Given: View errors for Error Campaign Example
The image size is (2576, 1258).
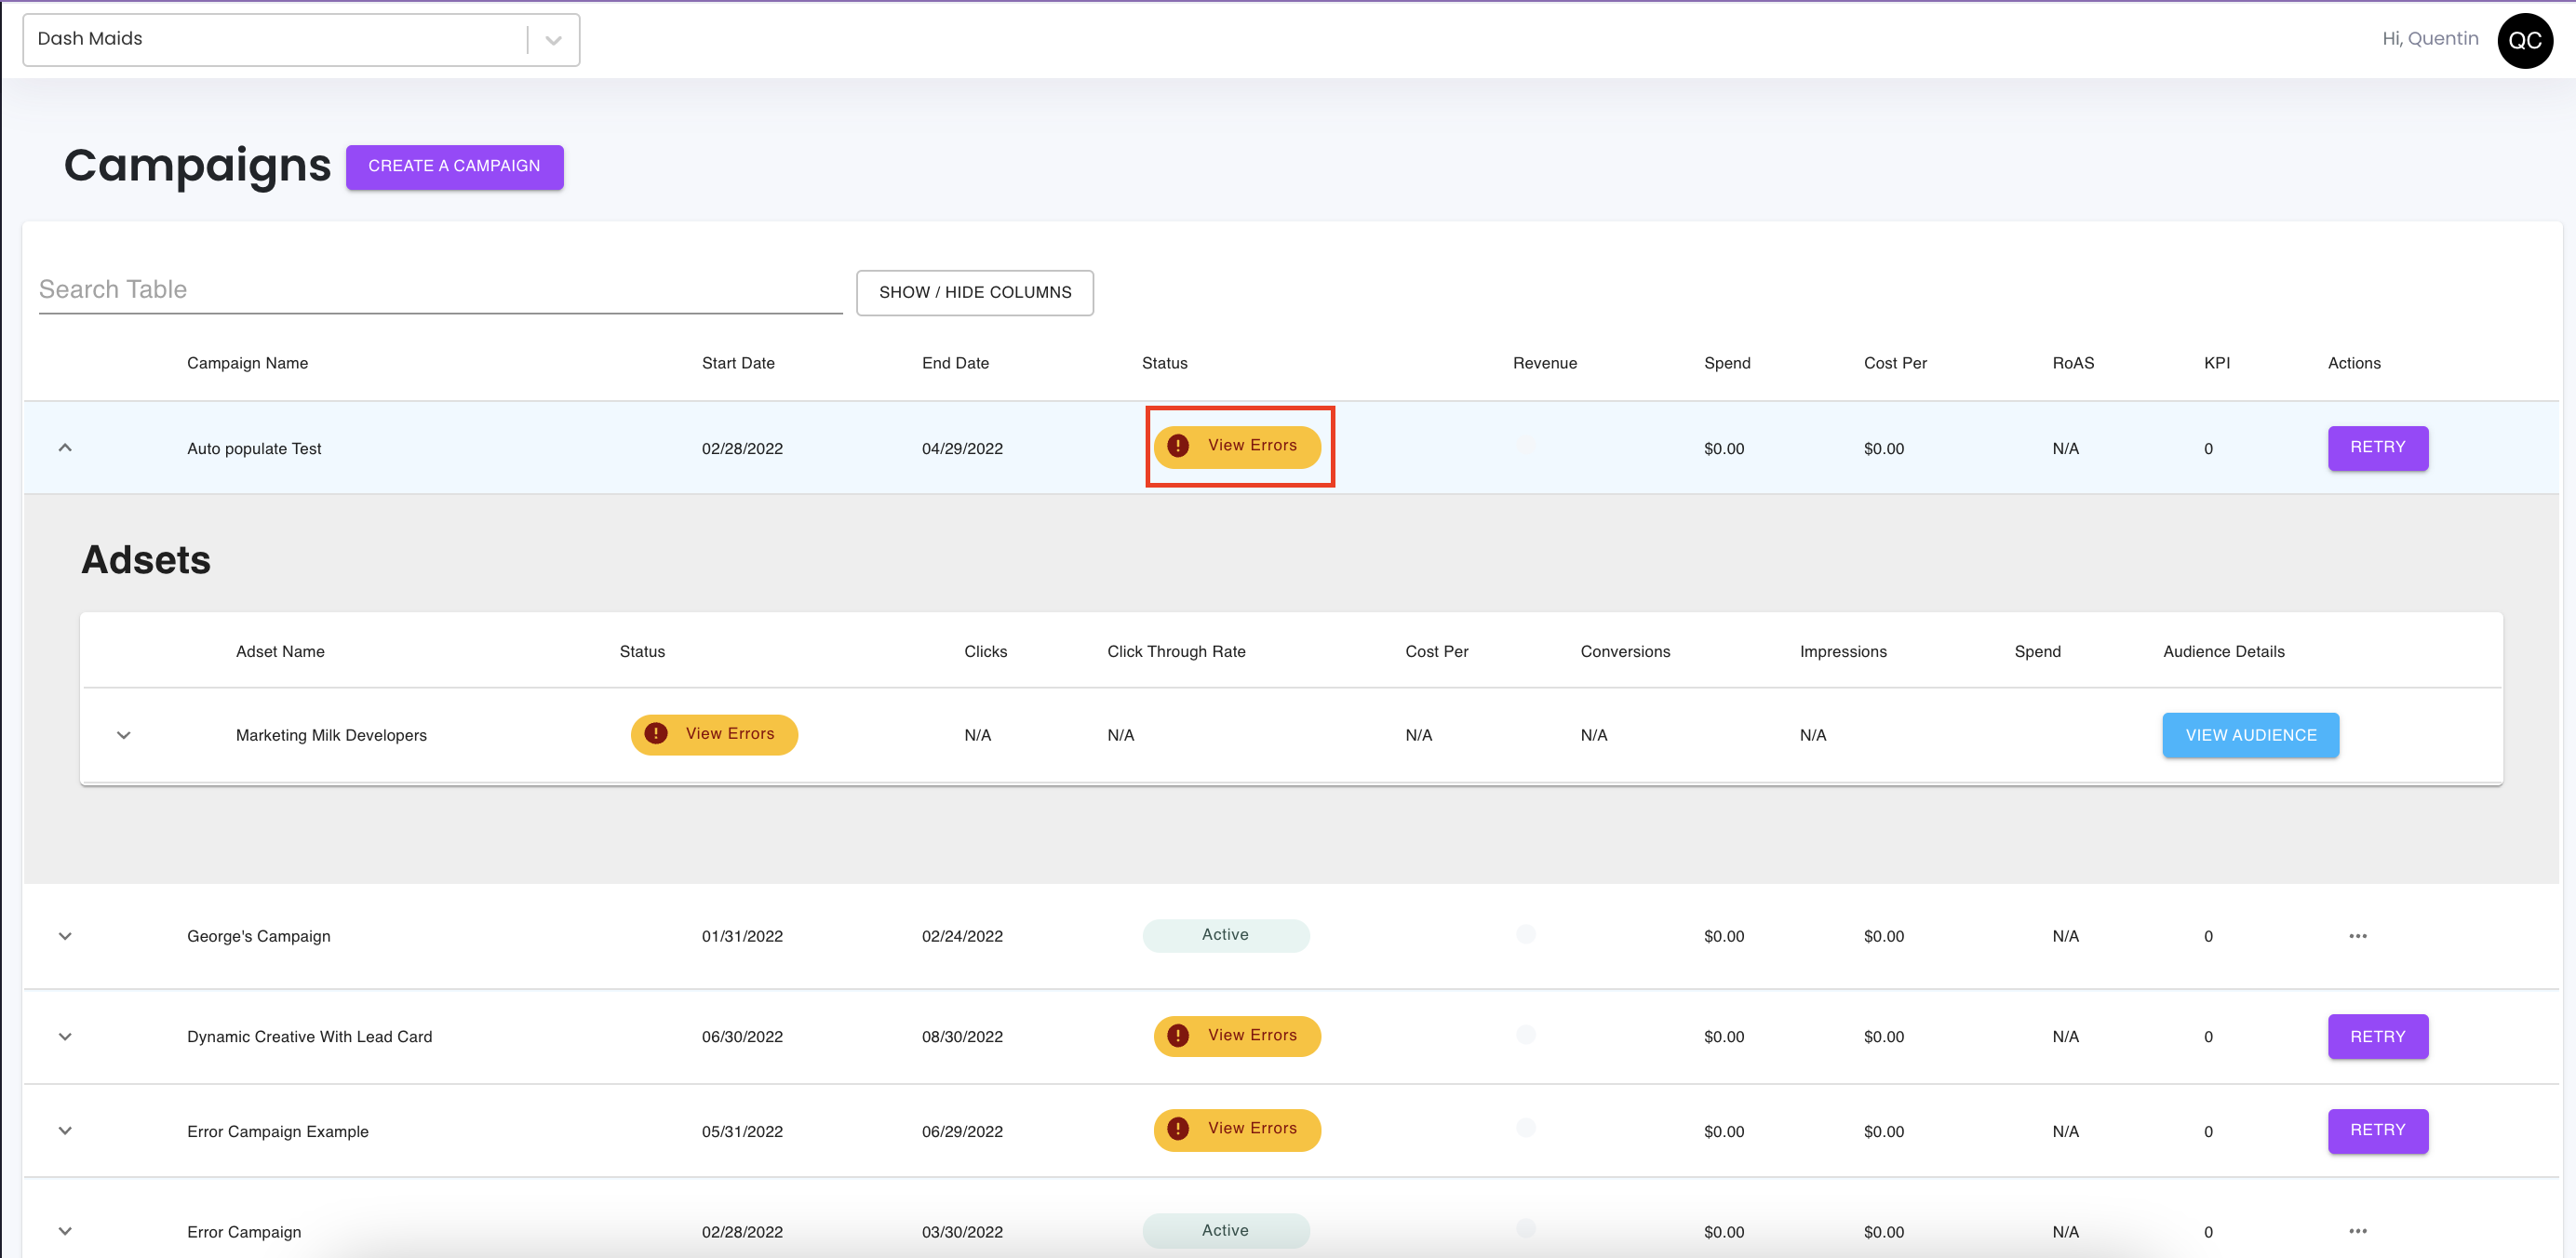Looking at the screenshot, I should (x=1237, y=1129).
